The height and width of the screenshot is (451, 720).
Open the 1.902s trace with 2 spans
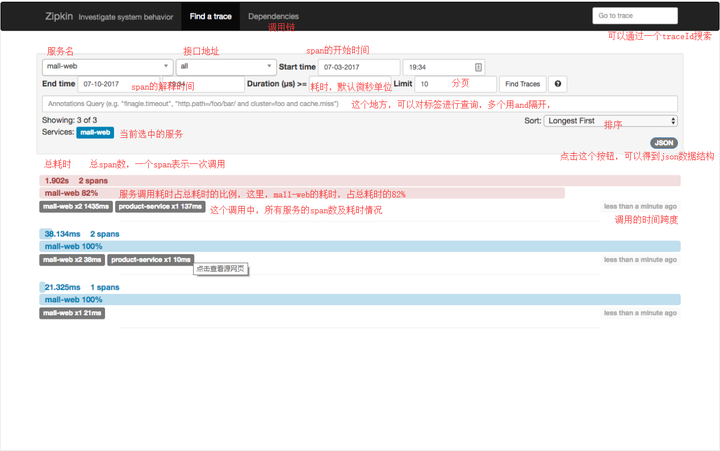pos(360,180)
